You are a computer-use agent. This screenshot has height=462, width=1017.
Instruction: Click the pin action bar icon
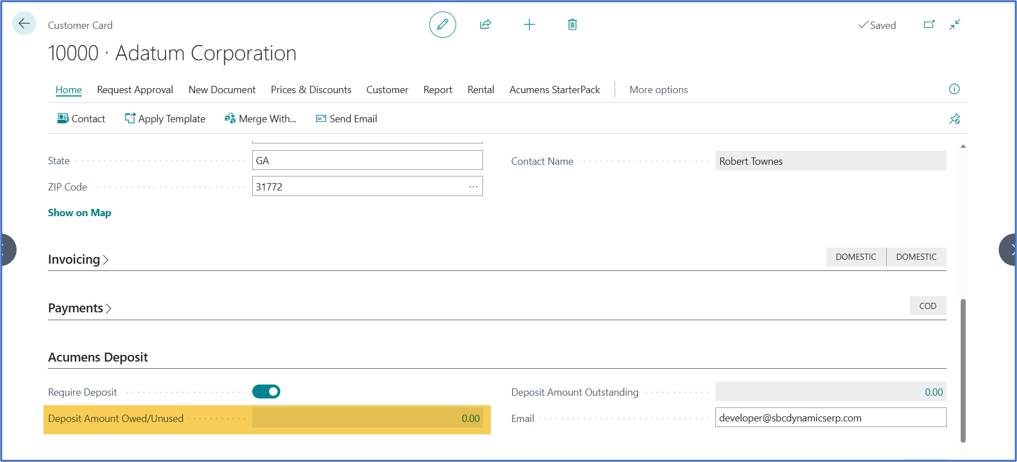click(954, 119)
